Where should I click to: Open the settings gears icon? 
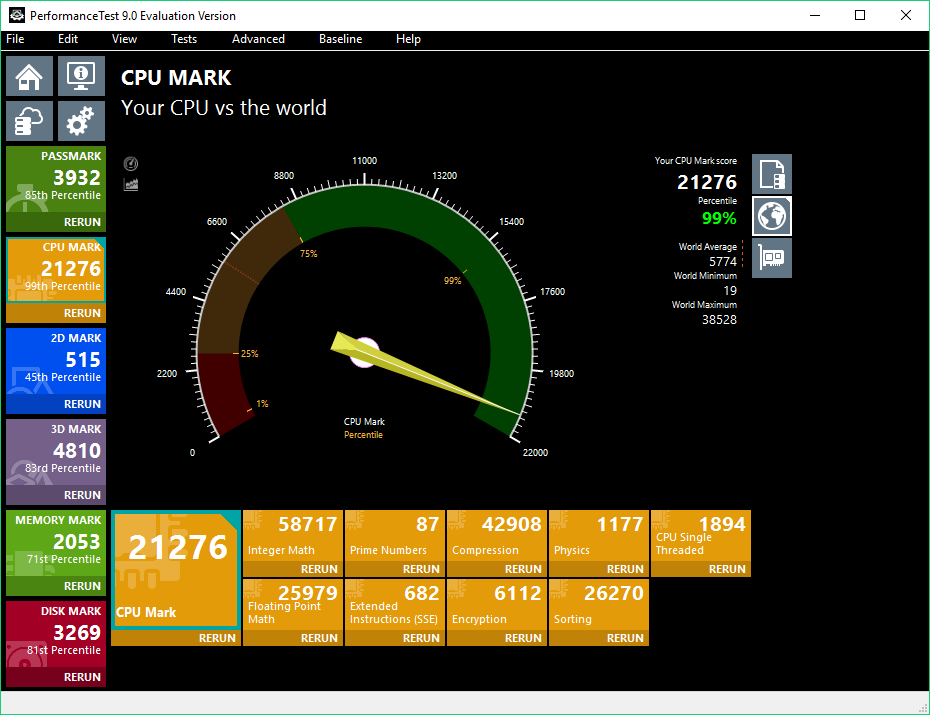pos(81,121)
